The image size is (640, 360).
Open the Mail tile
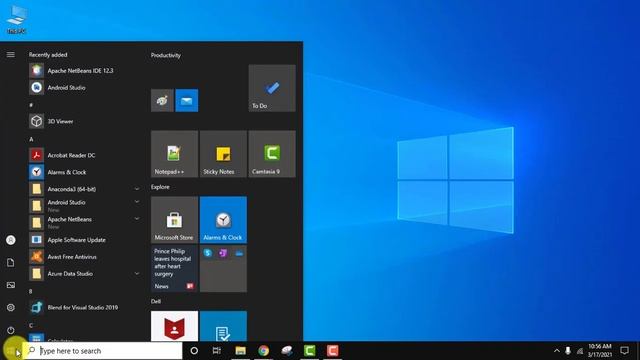187,100
